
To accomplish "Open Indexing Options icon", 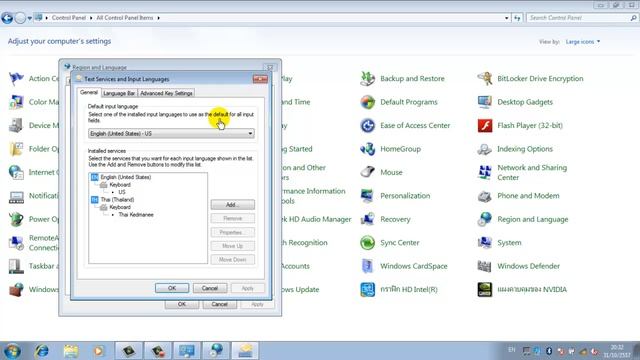I will pyautogui.click(x=484, y=149).
